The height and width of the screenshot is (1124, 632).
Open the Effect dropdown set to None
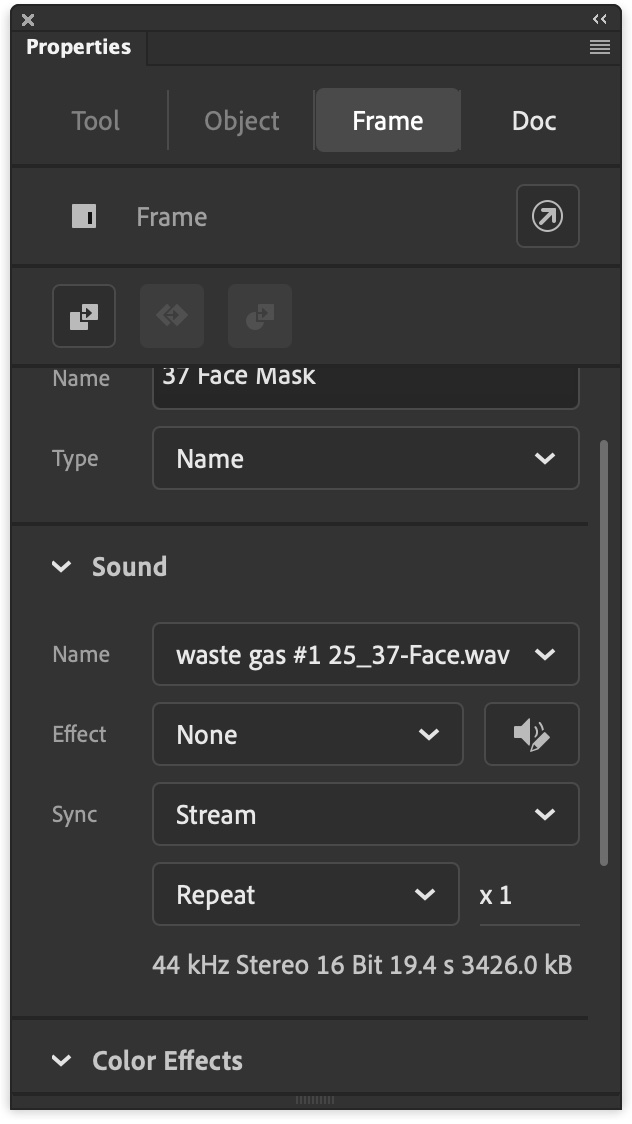pyautogui.click(x=307, y=734)
